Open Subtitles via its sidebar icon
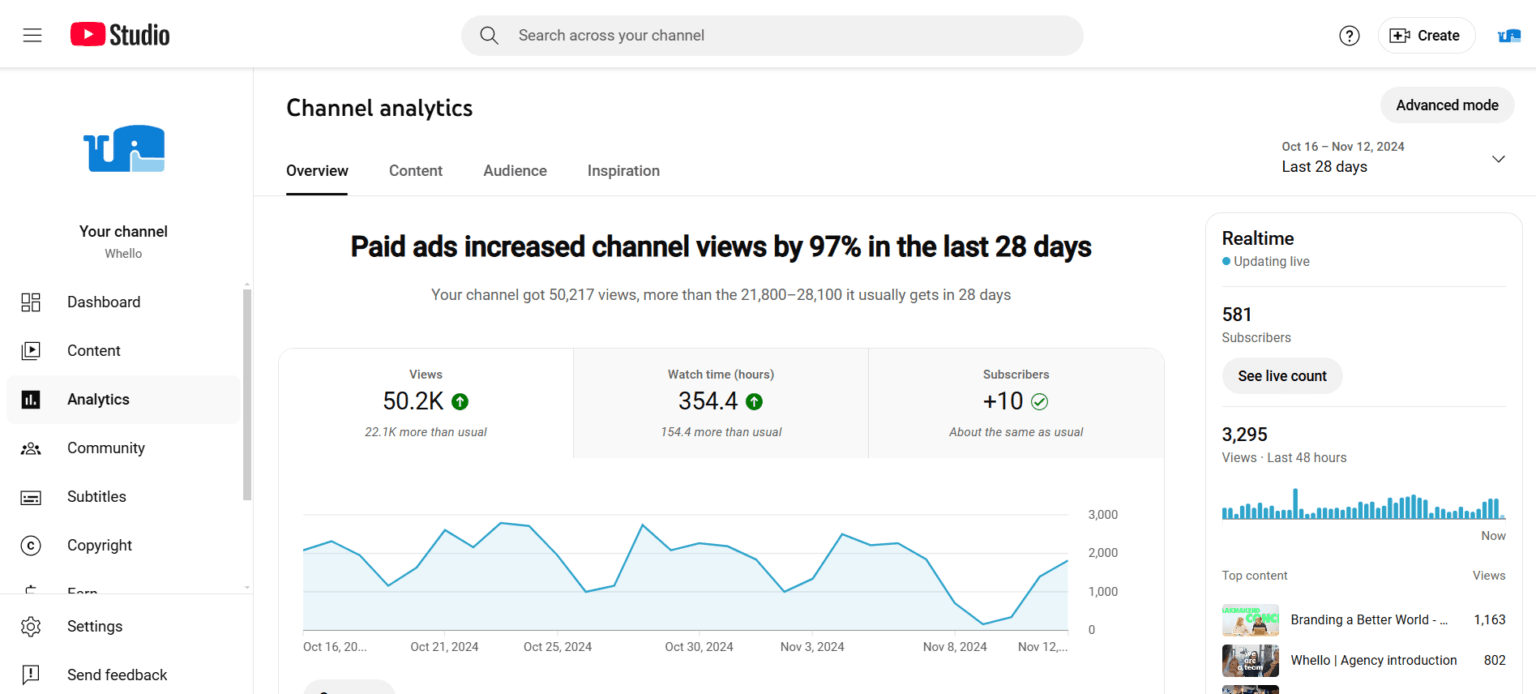The height and width of the screenshot is (694, 1536). tap(31, 497)
